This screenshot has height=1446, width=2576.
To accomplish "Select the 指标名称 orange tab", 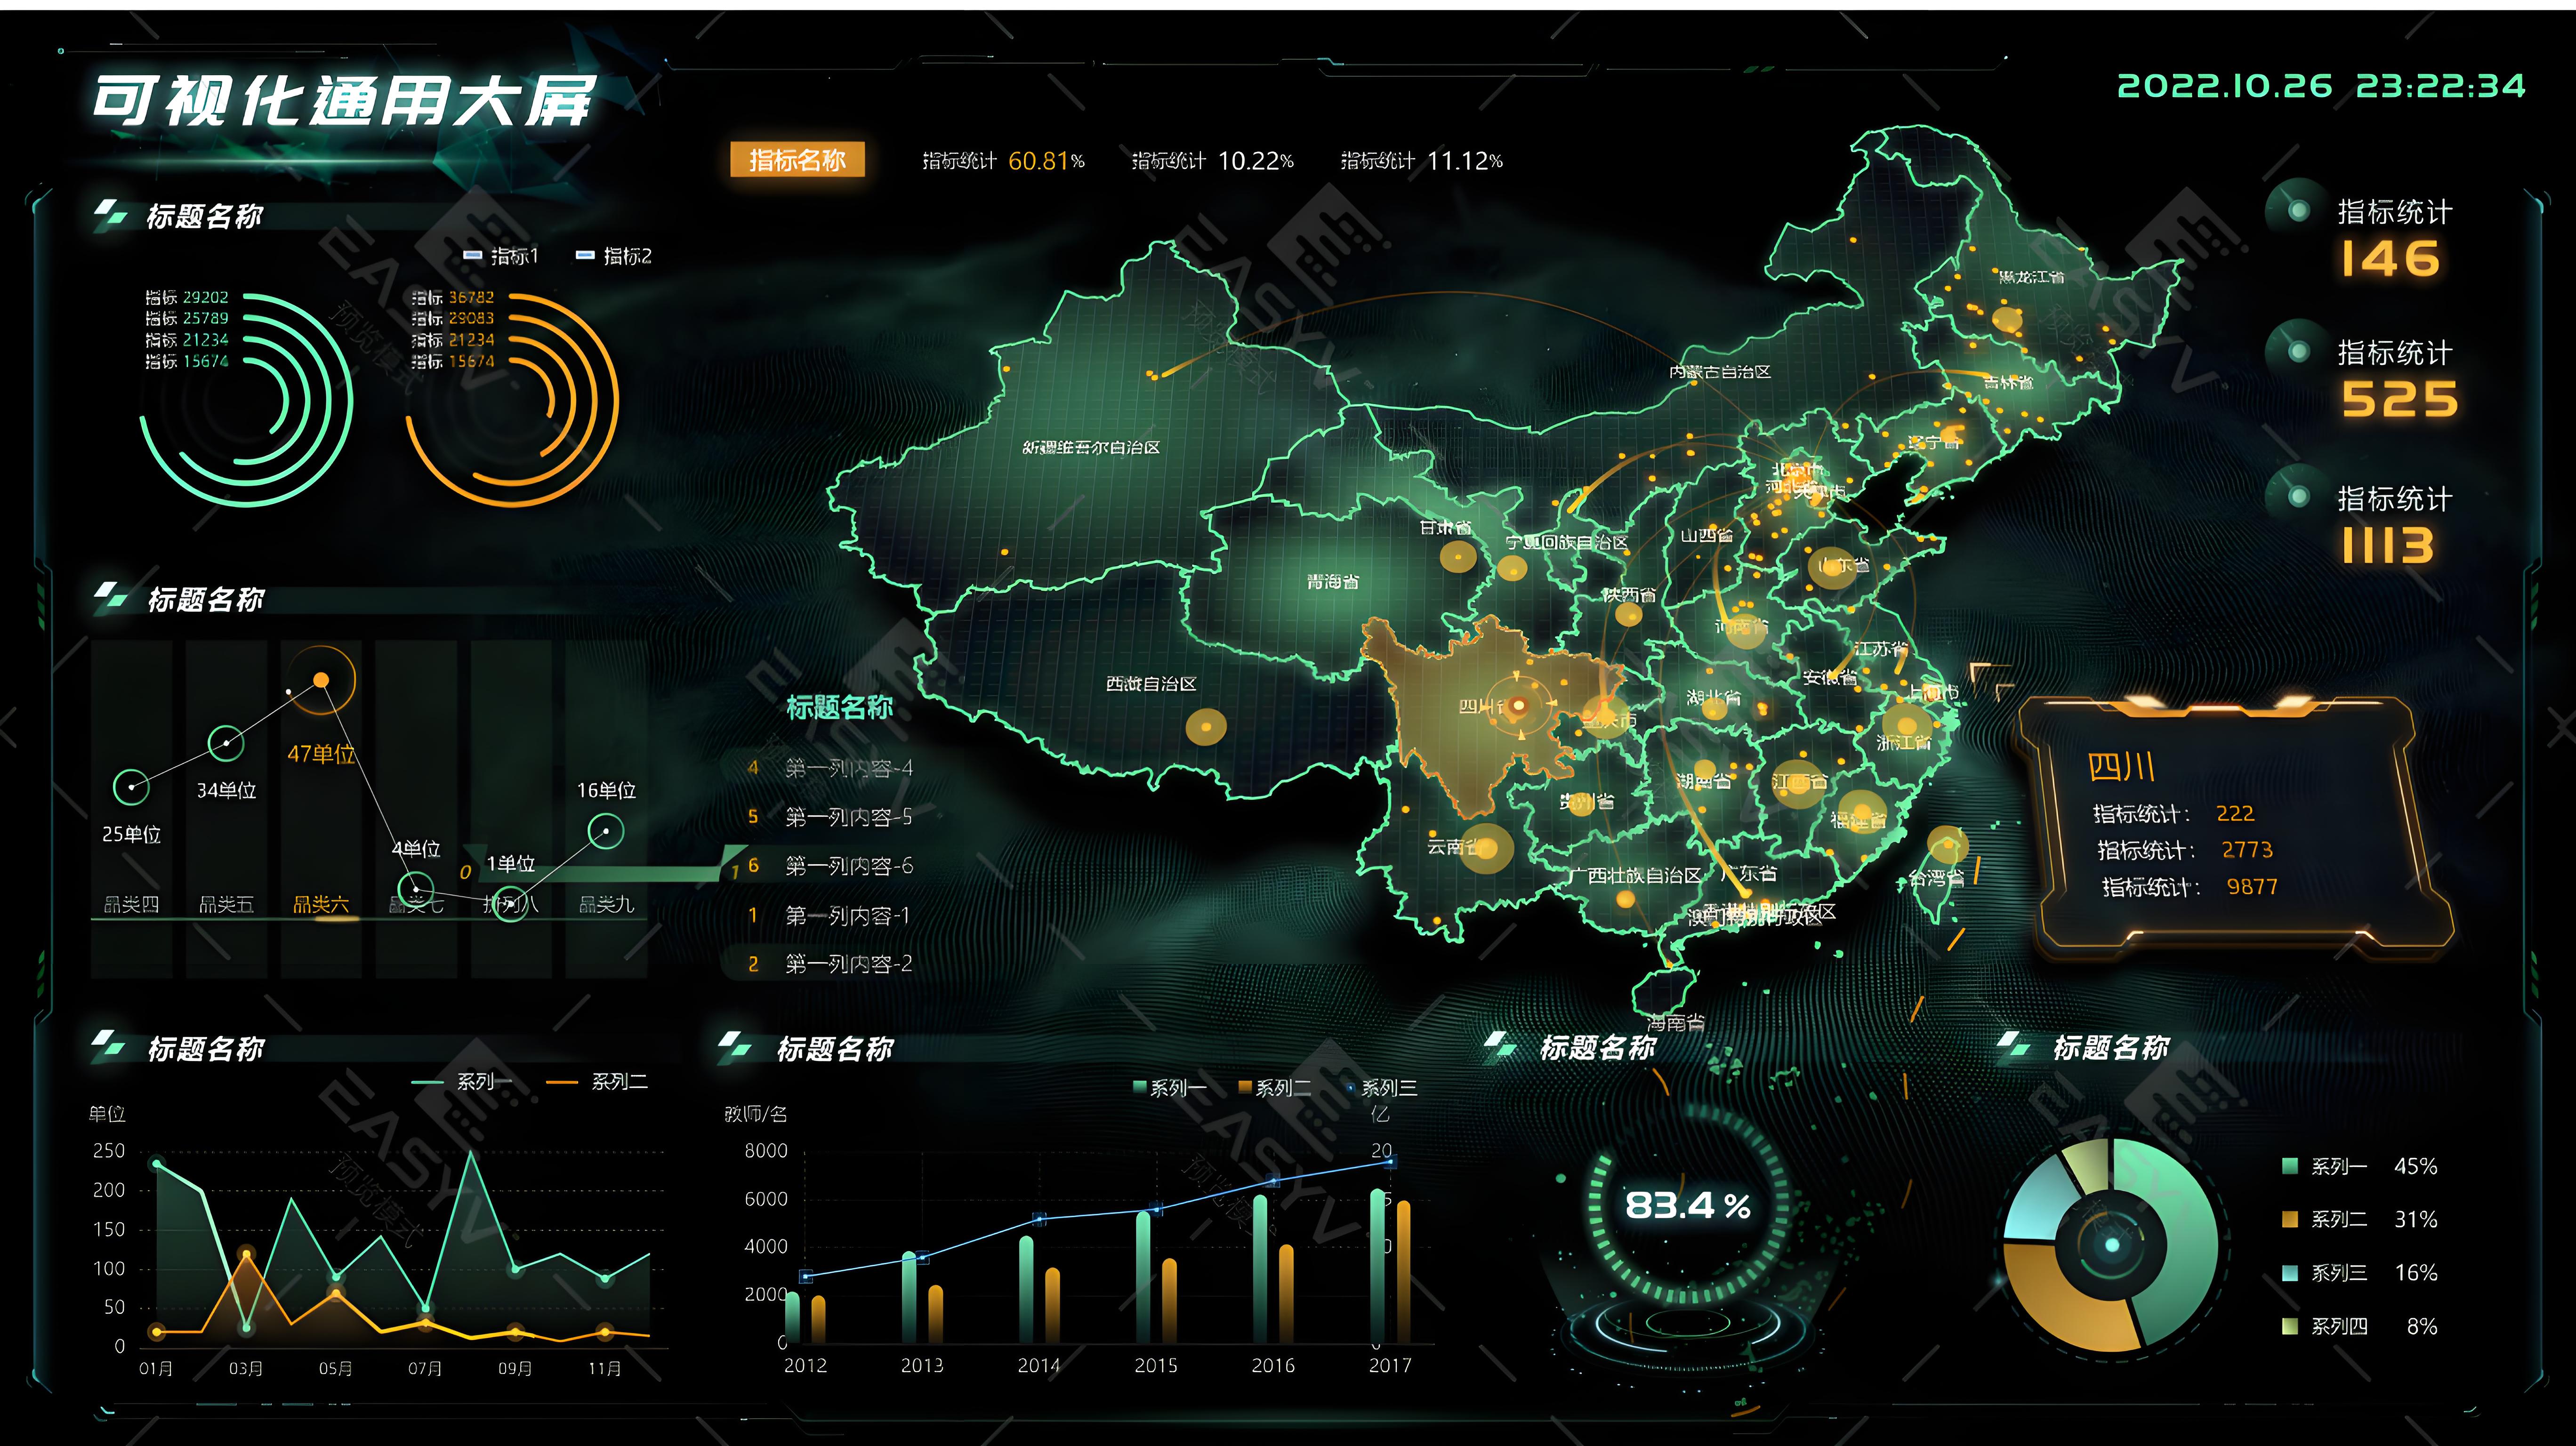I will [797, 160].
